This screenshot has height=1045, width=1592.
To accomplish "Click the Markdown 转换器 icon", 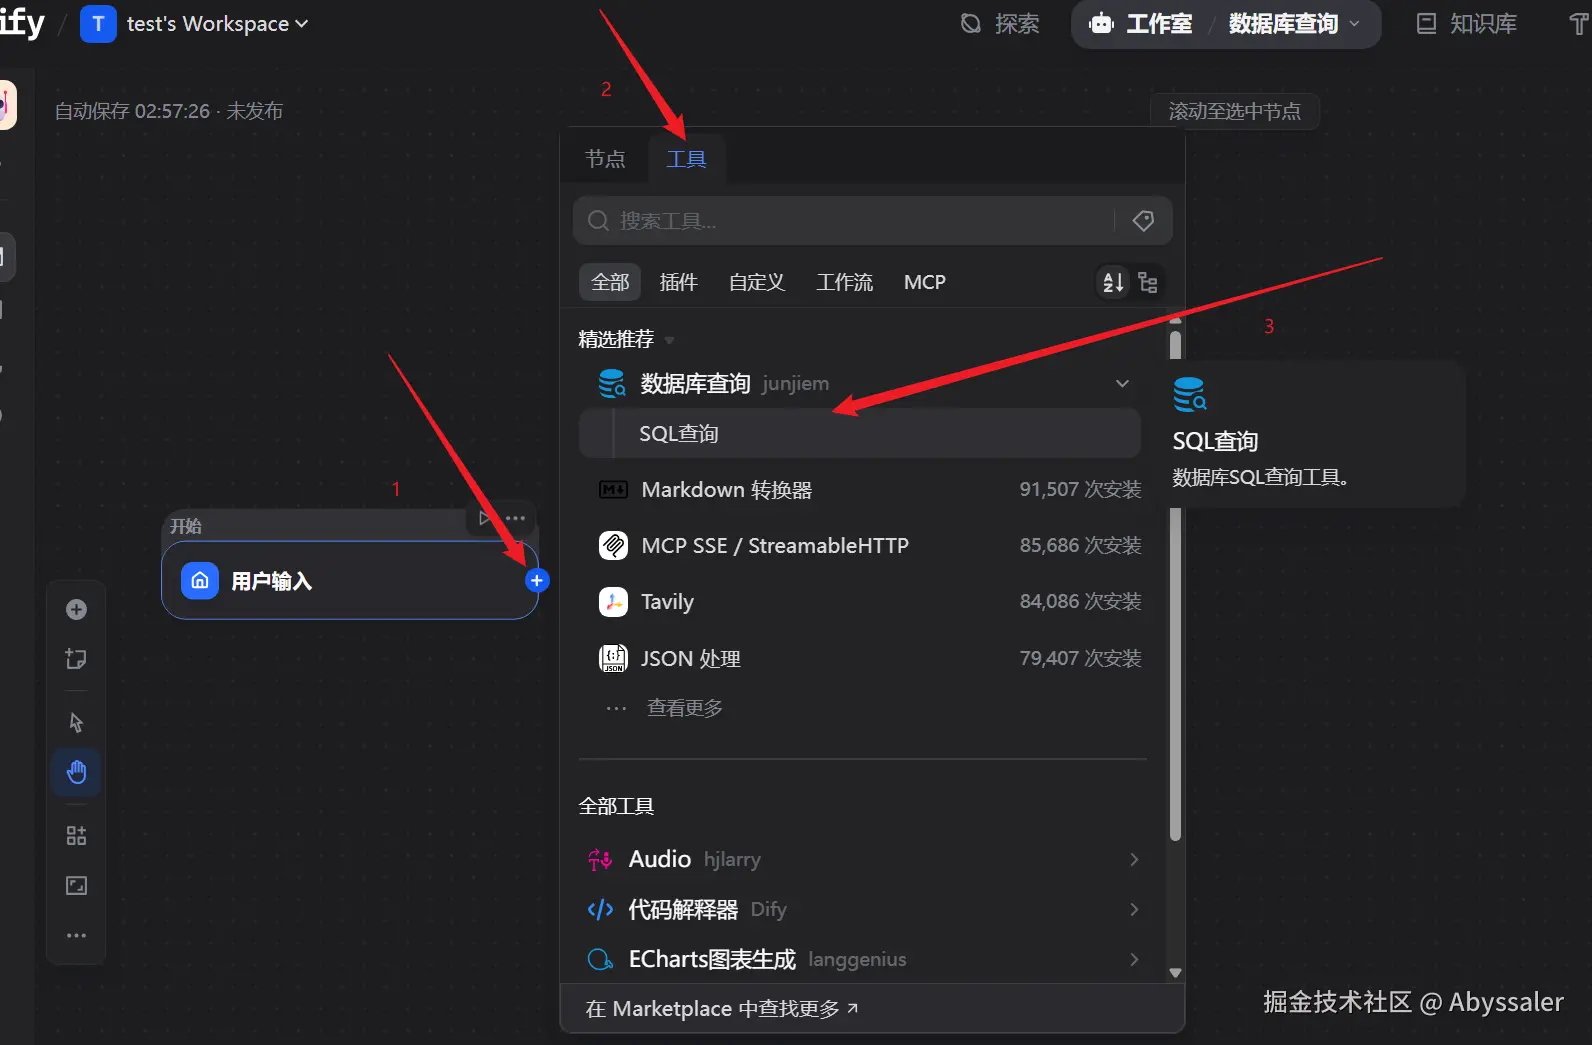I will pos(613,489).
